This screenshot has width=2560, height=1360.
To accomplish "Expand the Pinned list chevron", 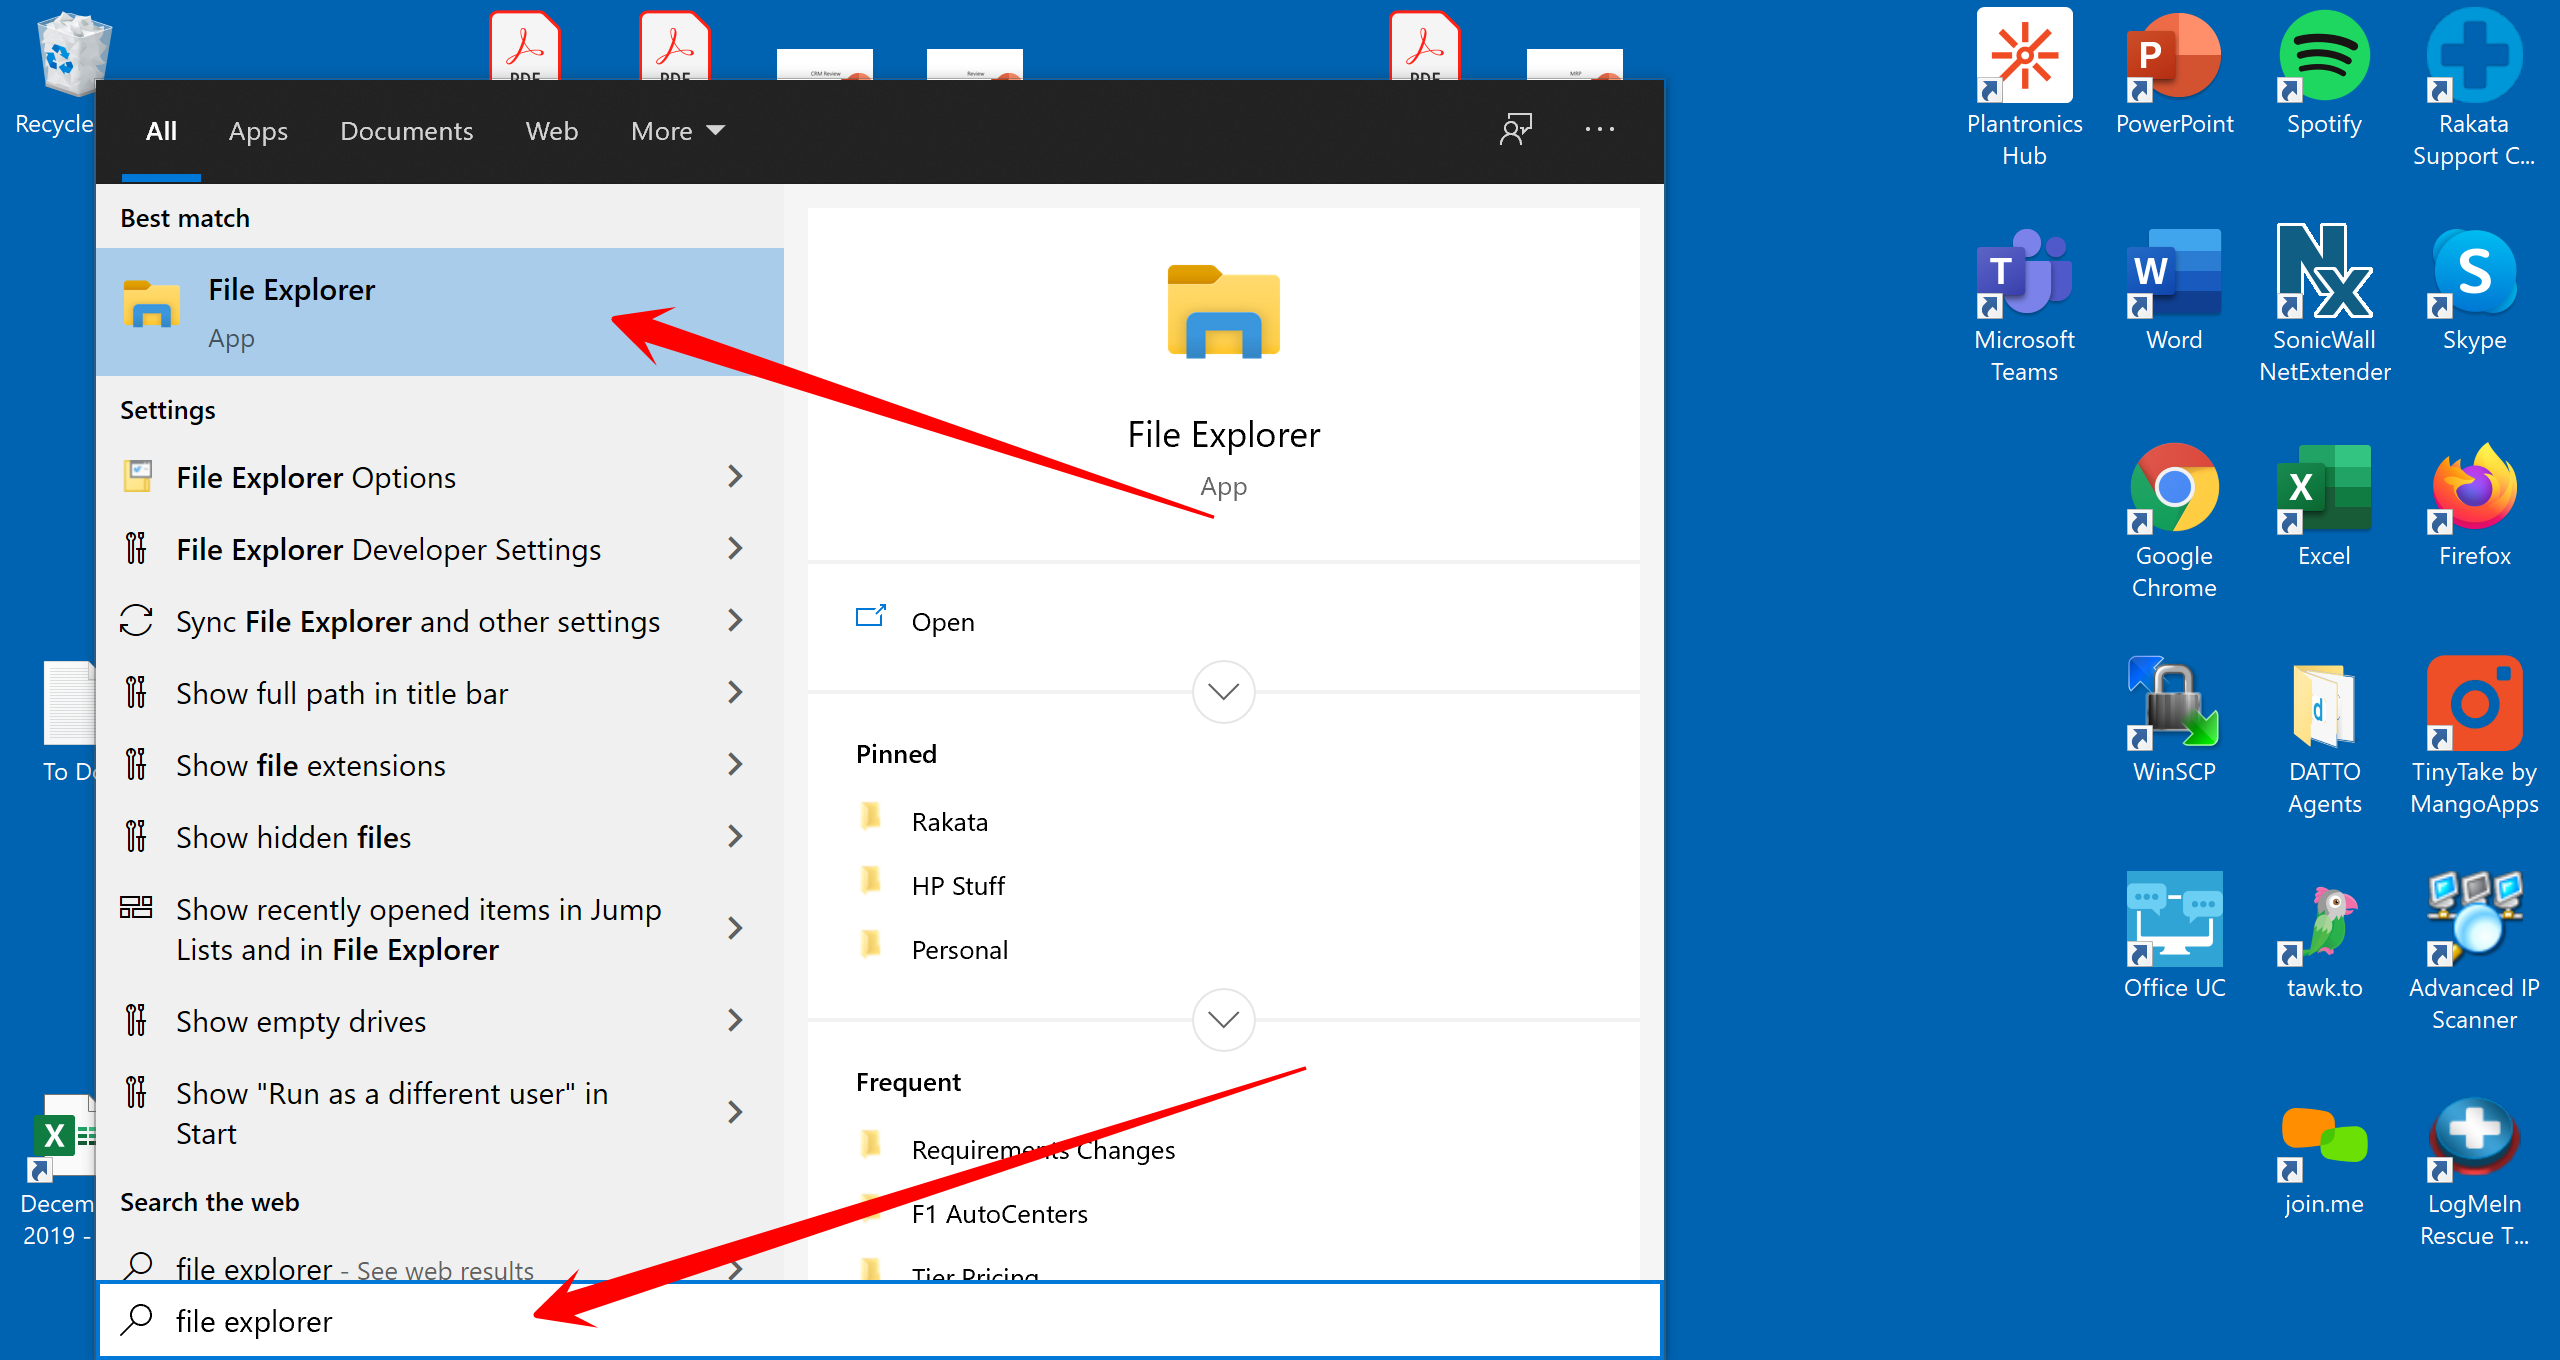I will click(x=1223, y=1020).
